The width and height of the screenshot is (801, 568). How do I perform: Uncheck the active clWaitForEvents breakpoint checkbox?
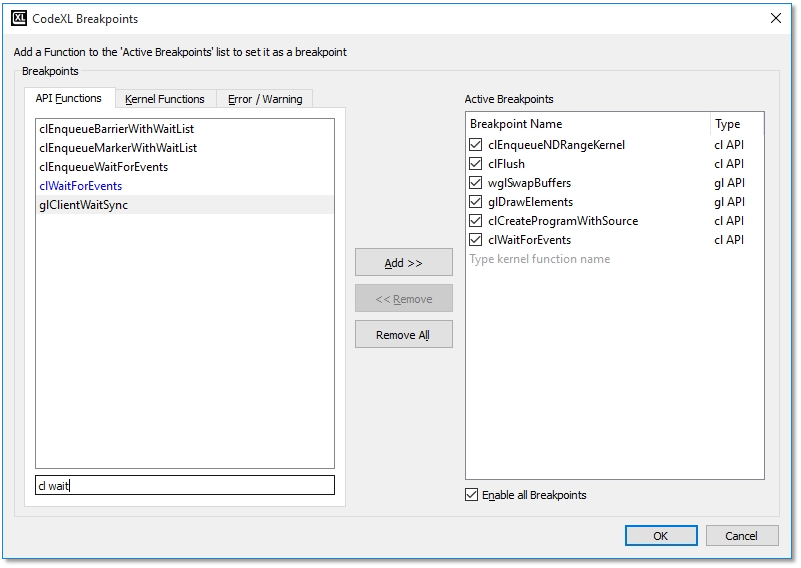pyautogui.click(x=476, y=240)
